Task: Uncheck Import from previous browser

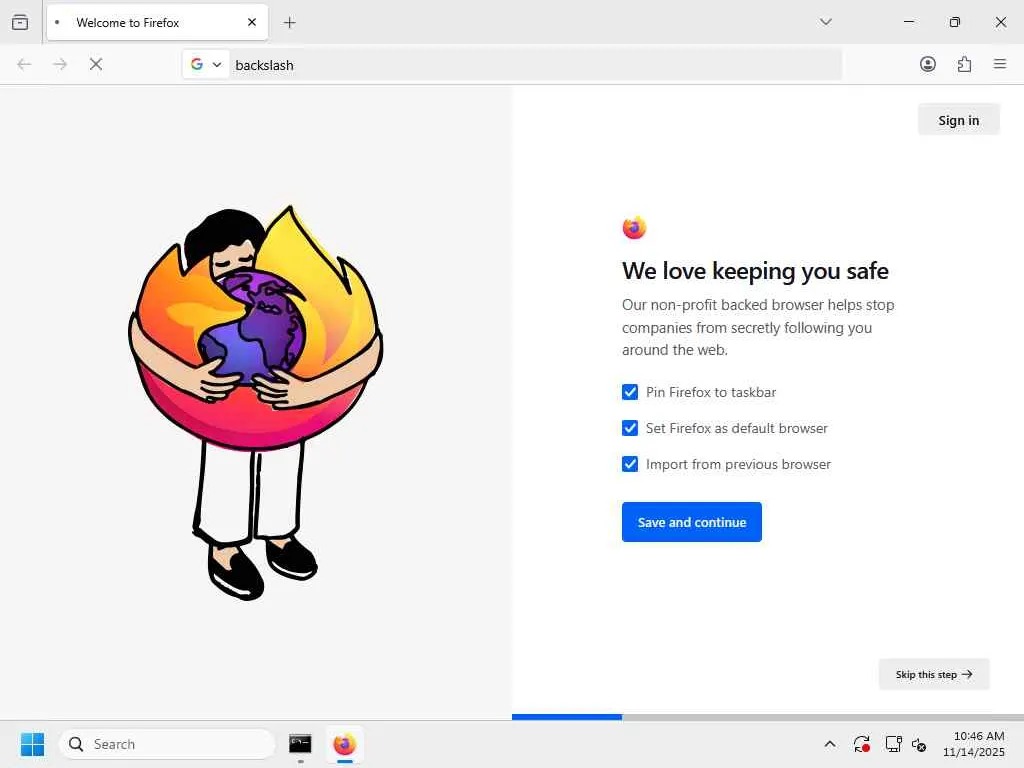Action: (630, 464)
